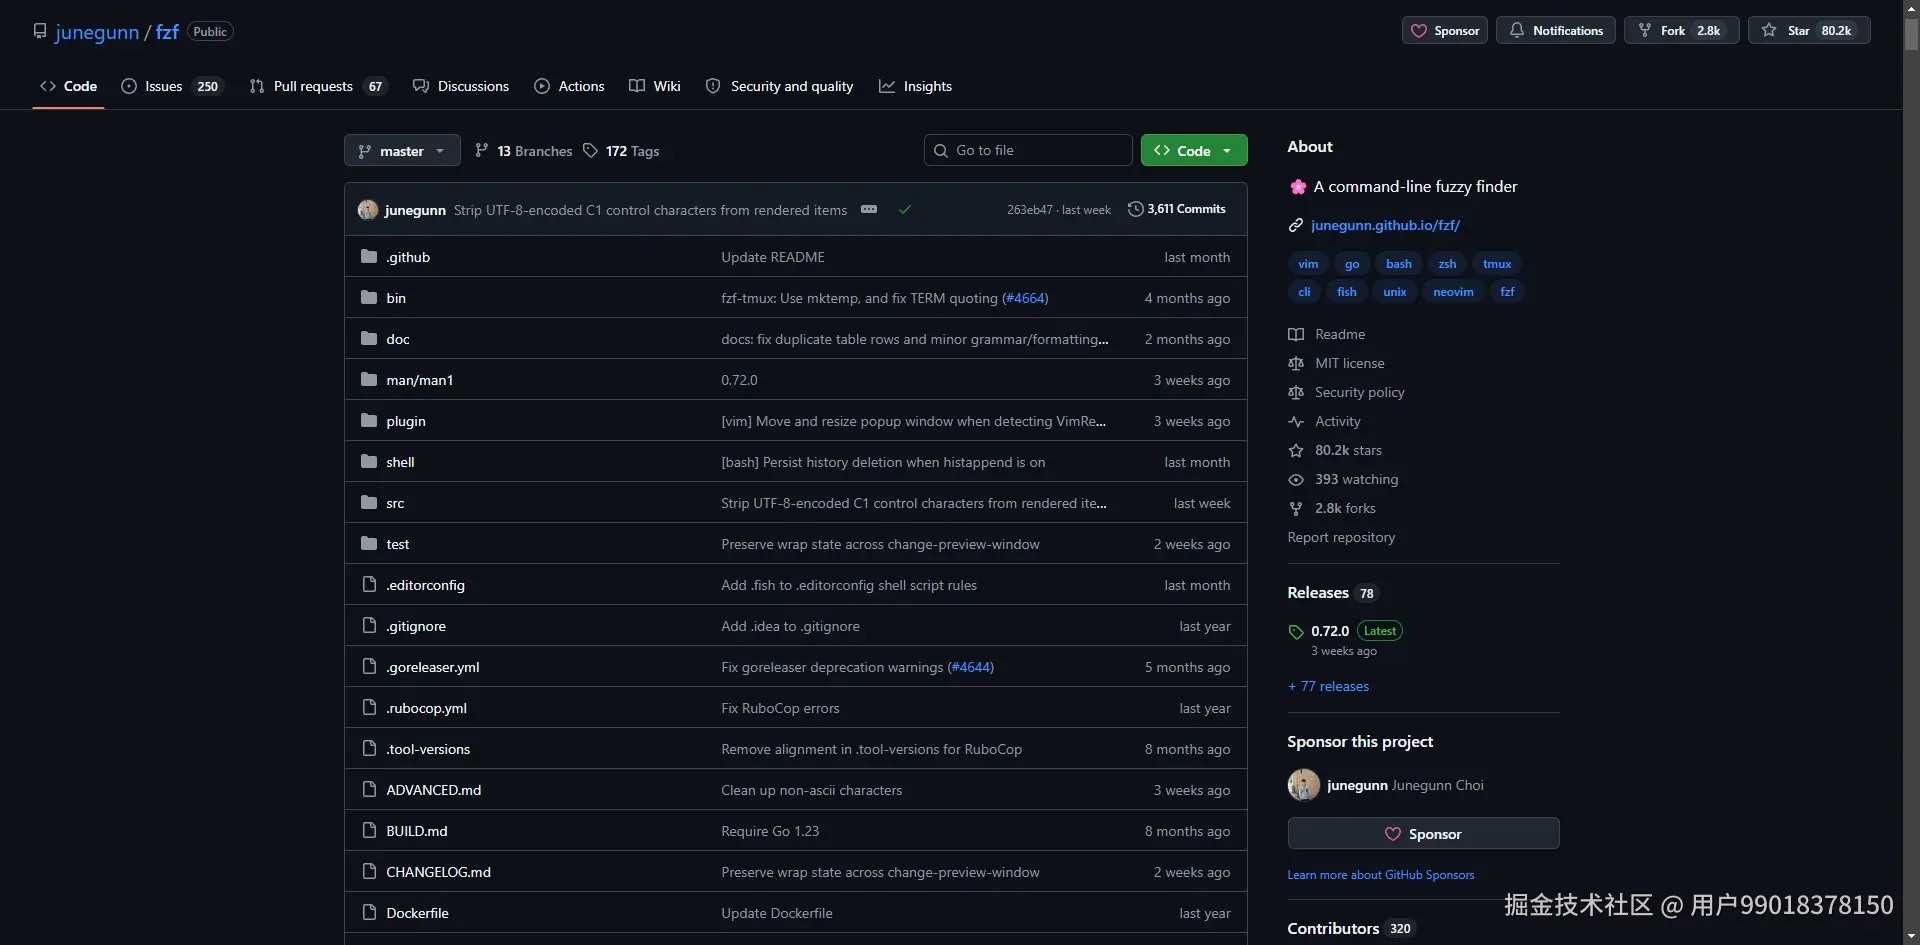Open the Discussions tab

pyautogui.click(x=461, y=86)
